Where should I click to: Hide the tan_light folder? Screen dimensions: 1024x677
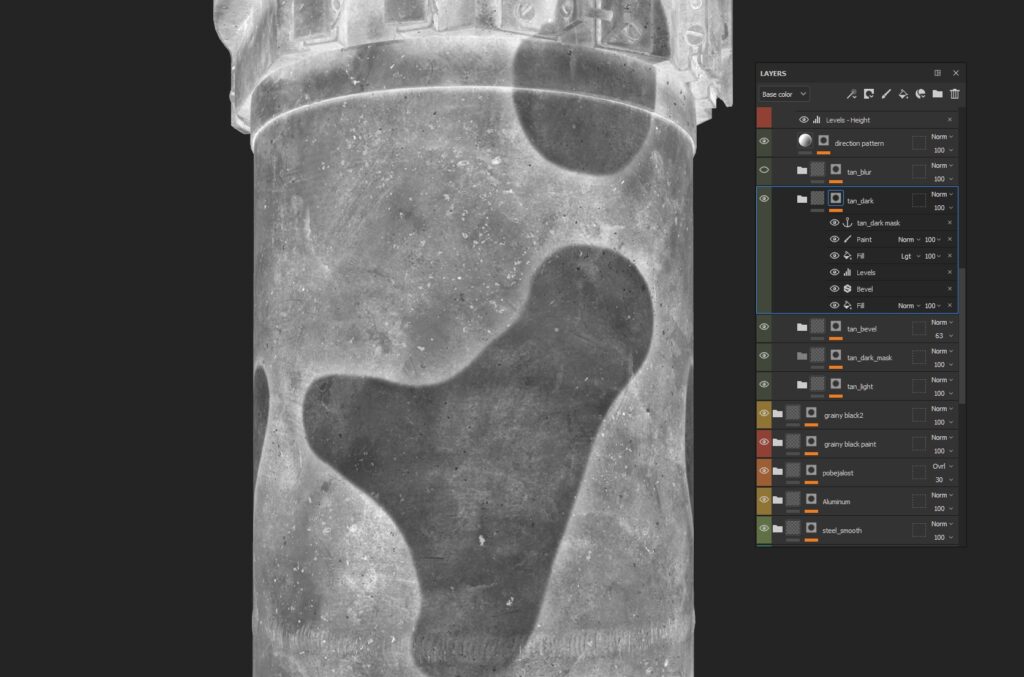[x=764, y=384]
